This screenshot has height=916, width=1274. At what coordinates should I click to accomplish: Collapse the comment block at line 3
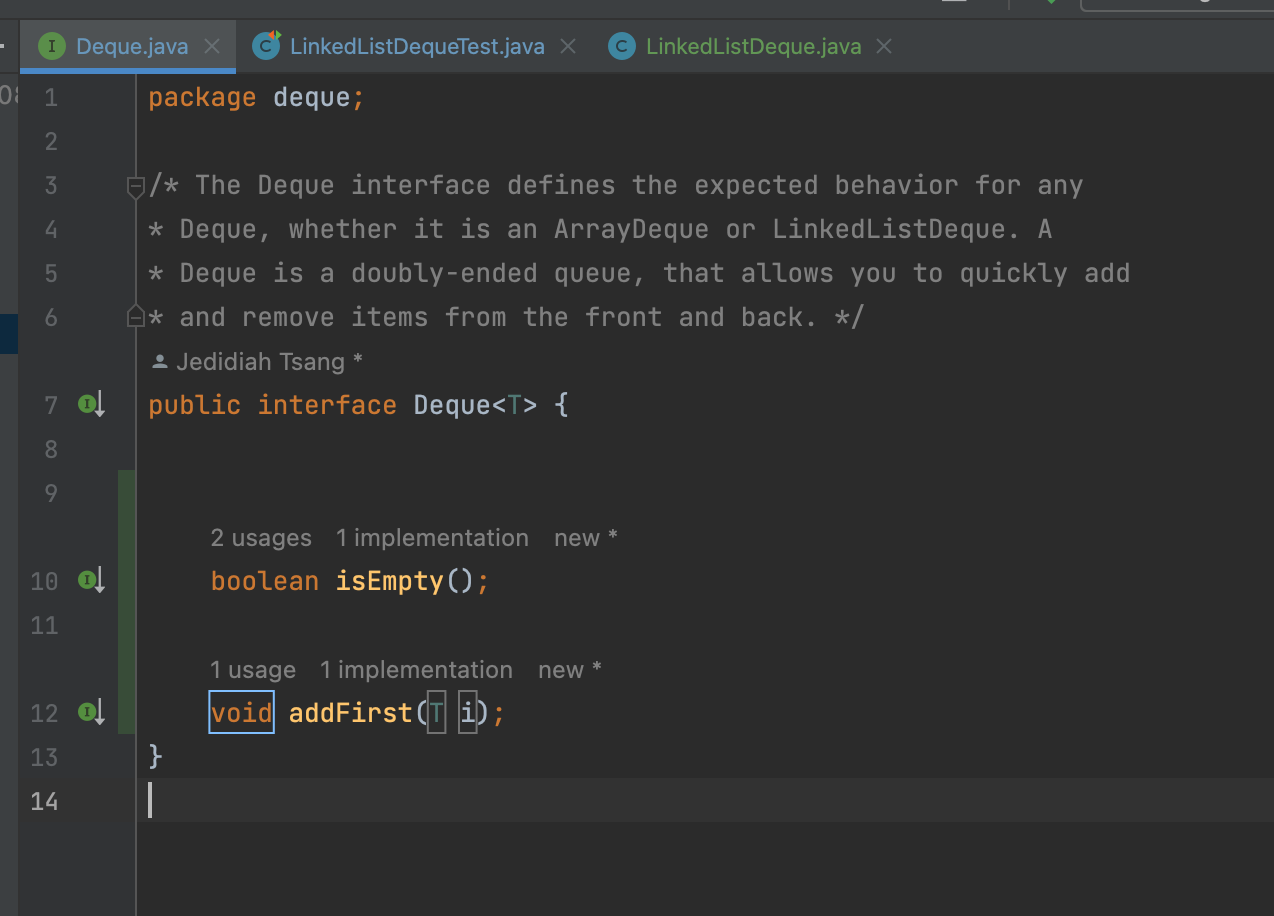(136, 186)
